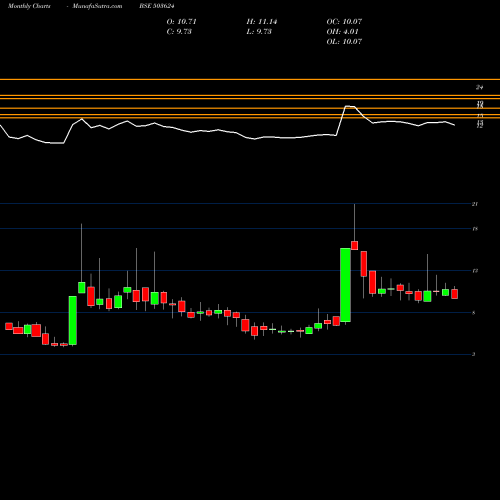The height and width of the screenshot is (500, 500).
Task: Click the 'MunafaSutra.com' label
Action: pyautogui.click(x=97, y=6)
